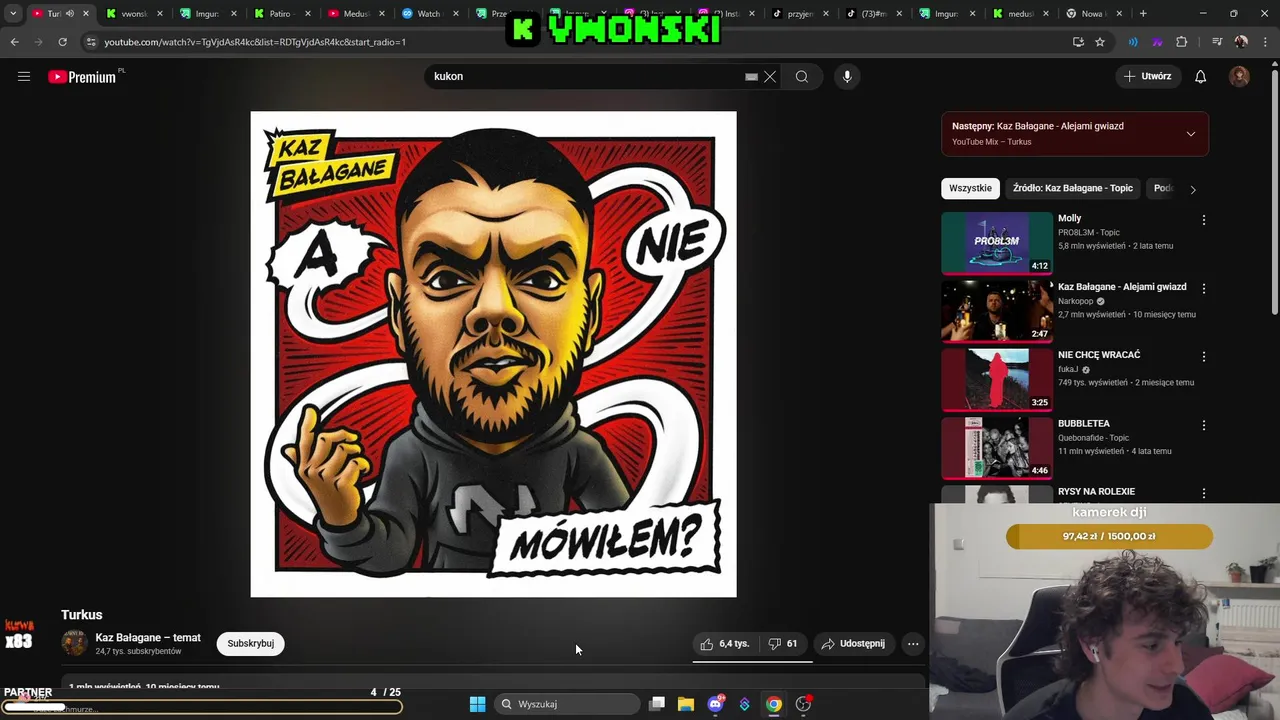
Task: Switch to the Patiro browser tab
Action: 280,14
